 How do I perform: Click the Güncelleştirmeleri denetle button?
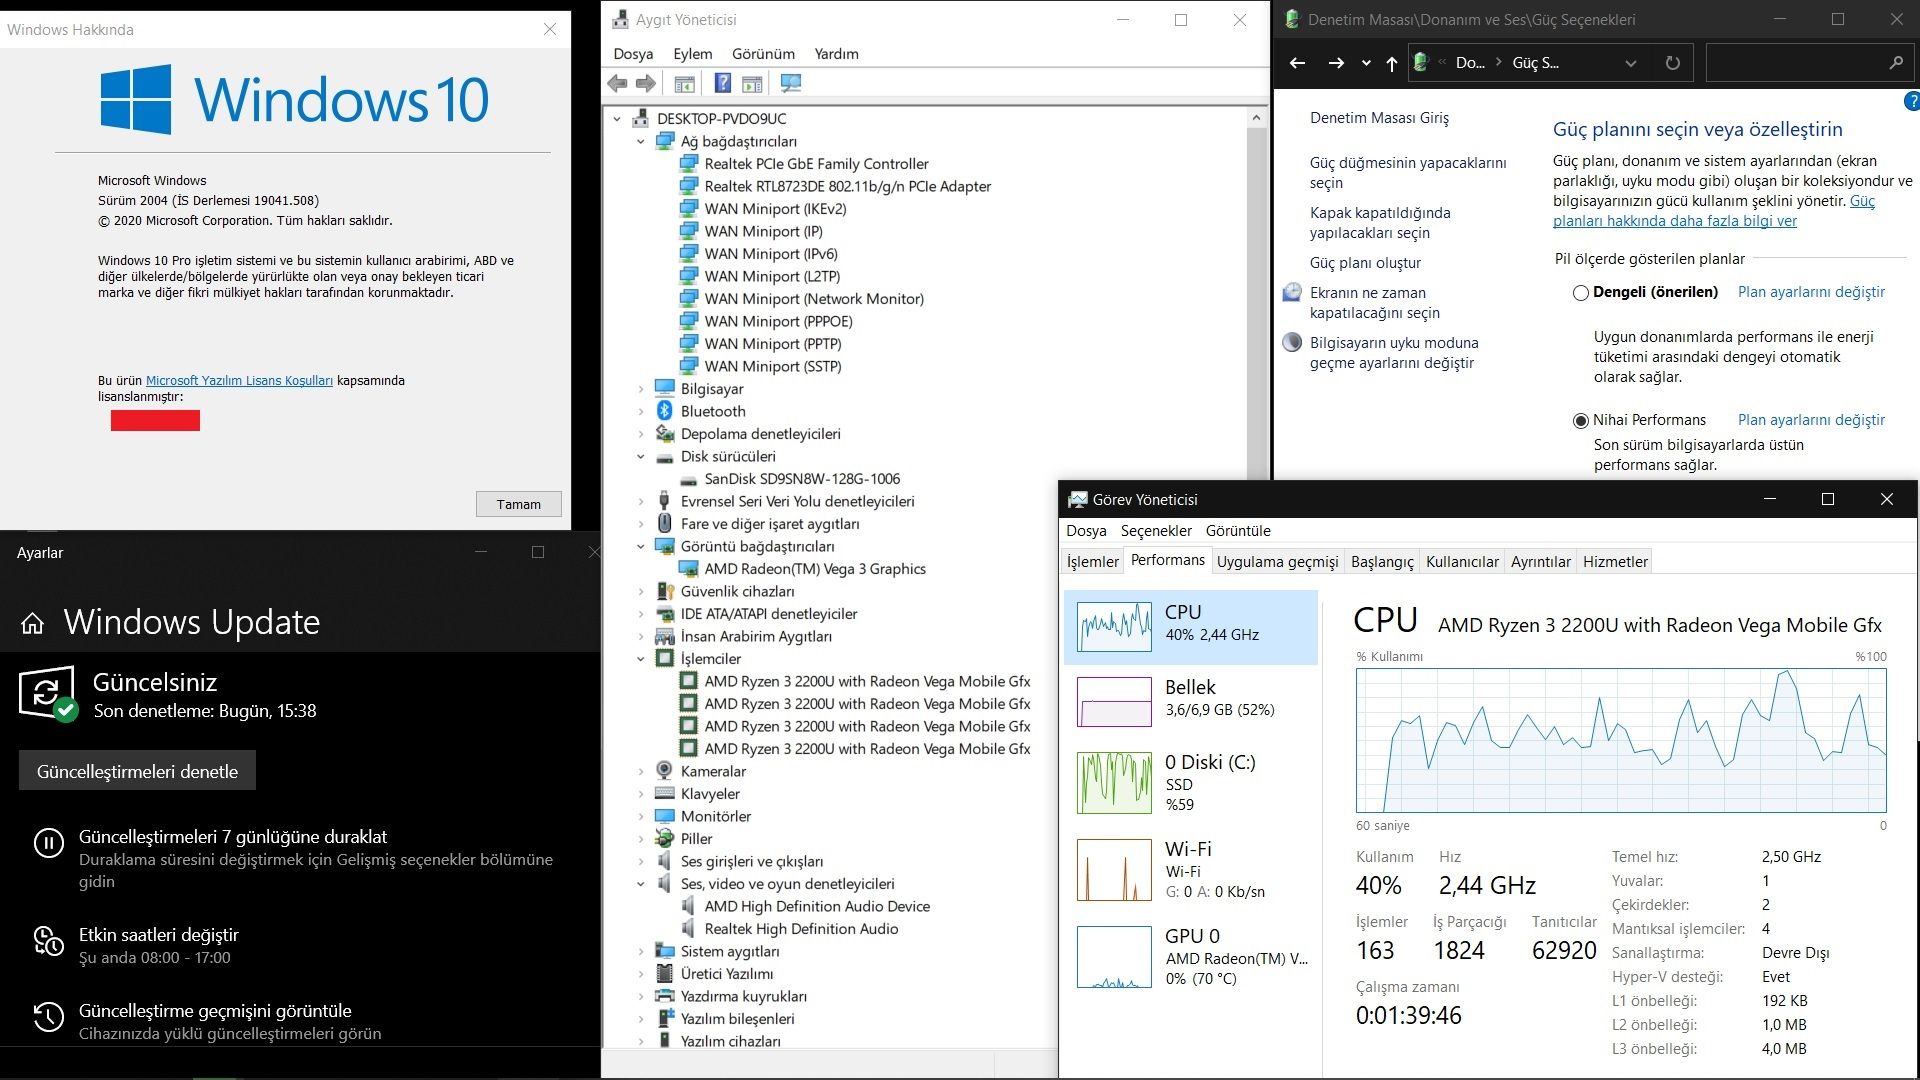tap(137, 771)
